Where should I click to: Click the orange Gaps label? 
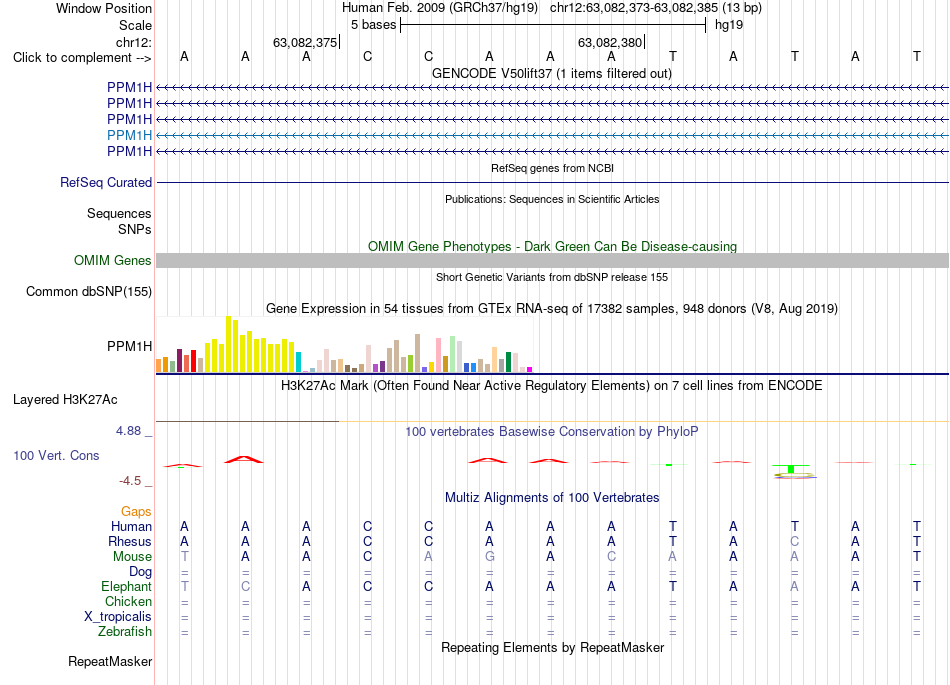[x=136, y=512]
